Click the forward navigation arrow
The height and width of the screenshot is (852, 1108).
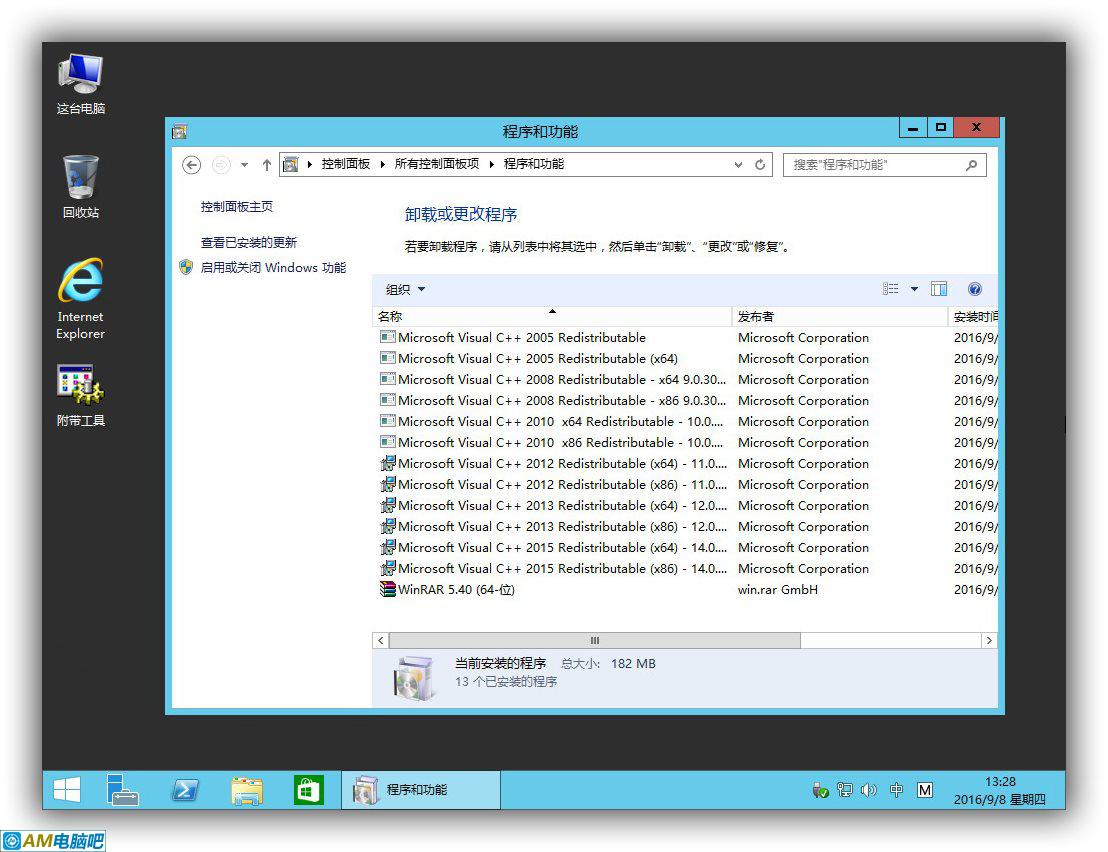(221, 165)
